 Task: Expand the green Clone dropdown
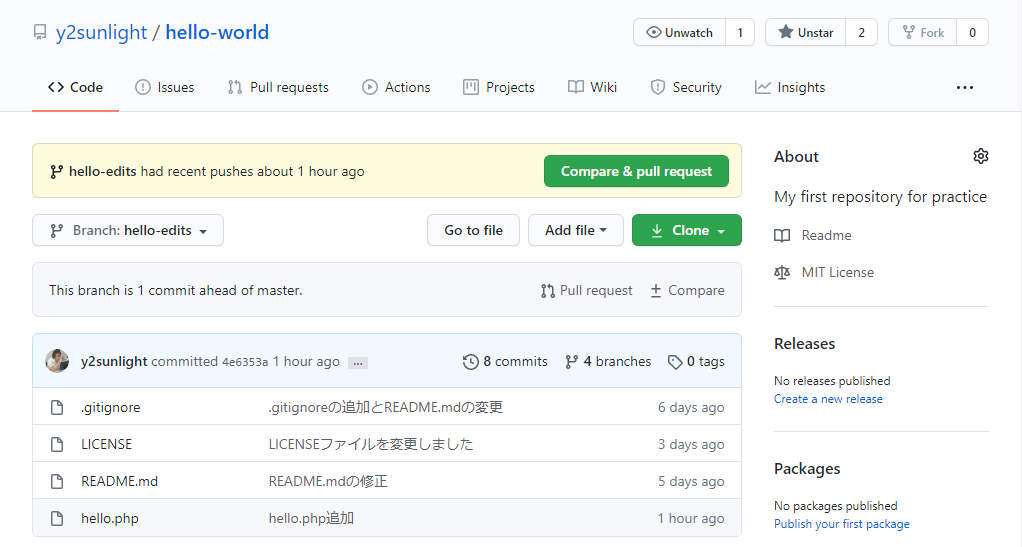[x=686, y=230]
